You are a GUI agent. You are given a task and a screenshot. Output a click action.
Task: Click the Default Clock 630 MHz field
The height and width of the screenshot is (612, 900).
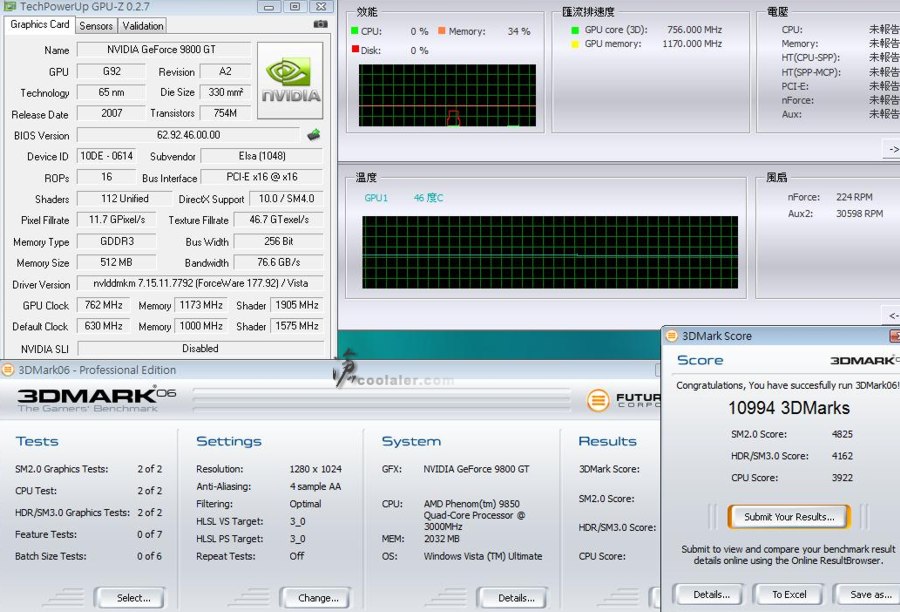tap(104, 326)
